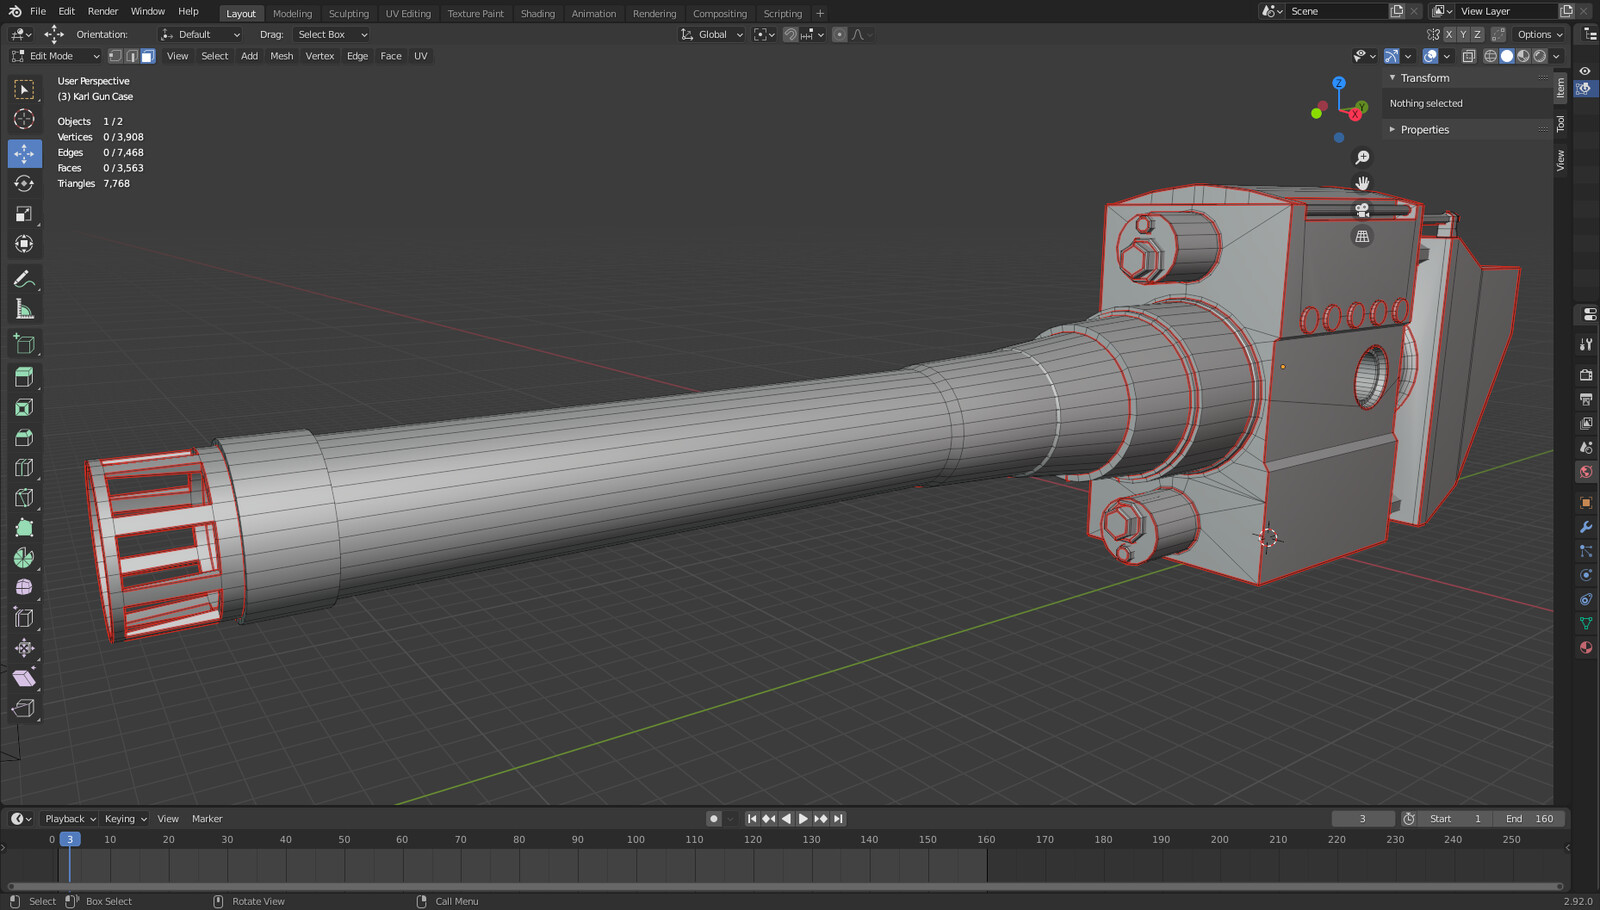Activate the Rotate tool
The width and height of the screenshot is (1600, 910).
point(24,184)
